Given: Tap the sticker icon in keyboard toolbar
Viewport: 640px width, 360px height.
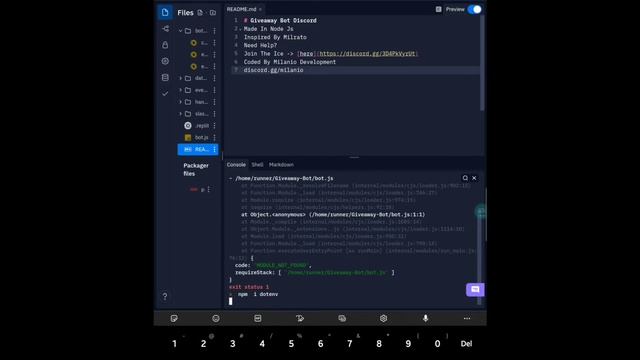Looking at the screenshot, I should tap(174, 318).
